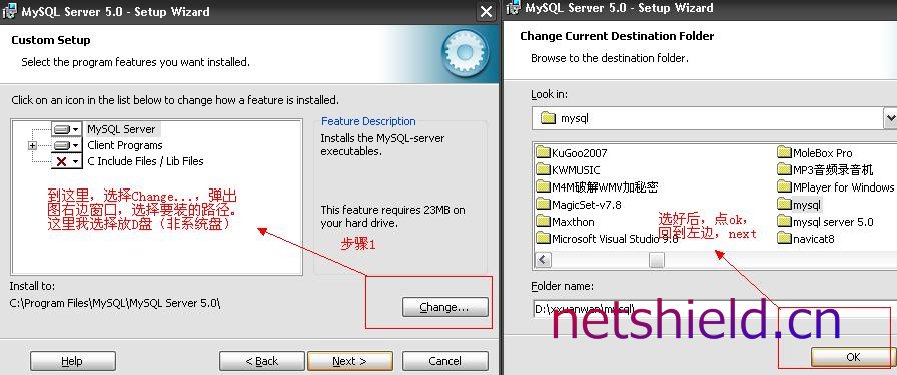Click the Change... button
Screen dimensions: 897x375
click(445, 307)
